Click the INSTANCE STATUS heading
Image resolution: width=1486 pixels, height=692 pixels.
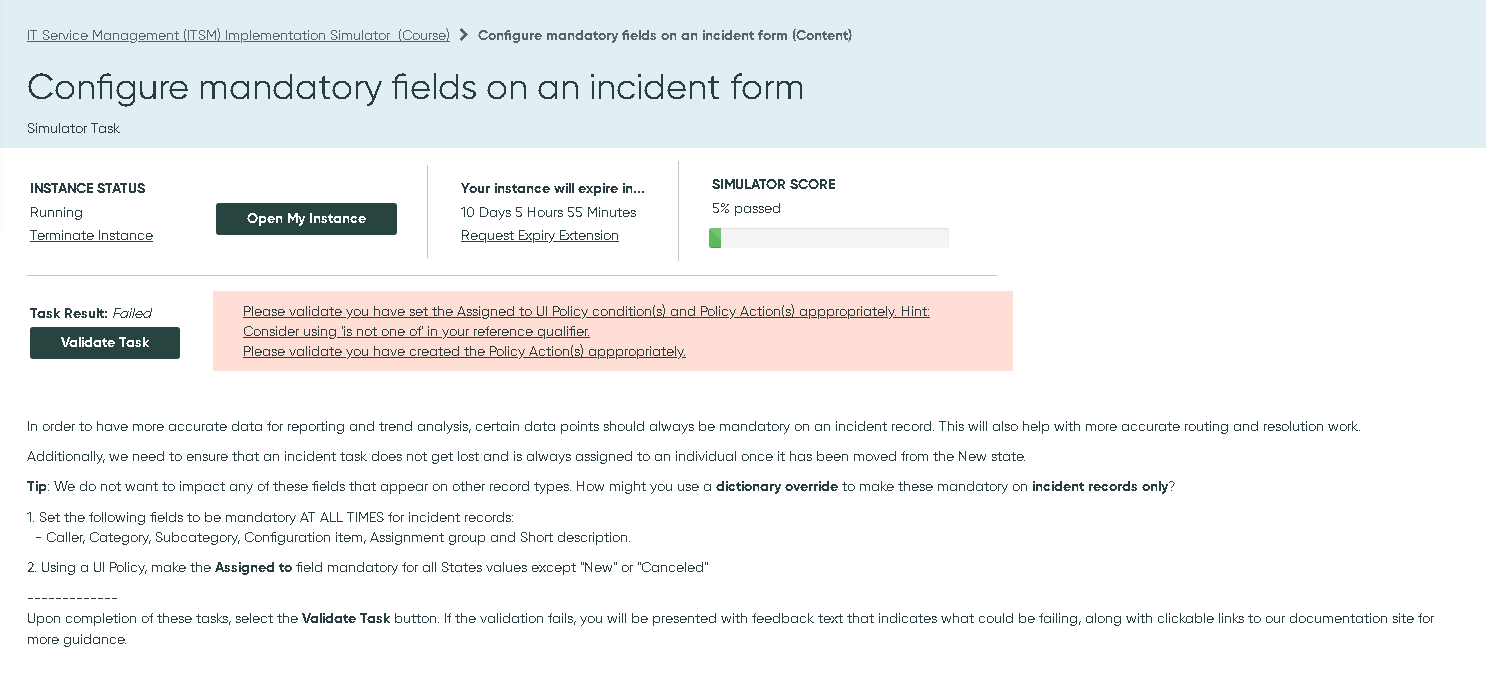point(86,188)
